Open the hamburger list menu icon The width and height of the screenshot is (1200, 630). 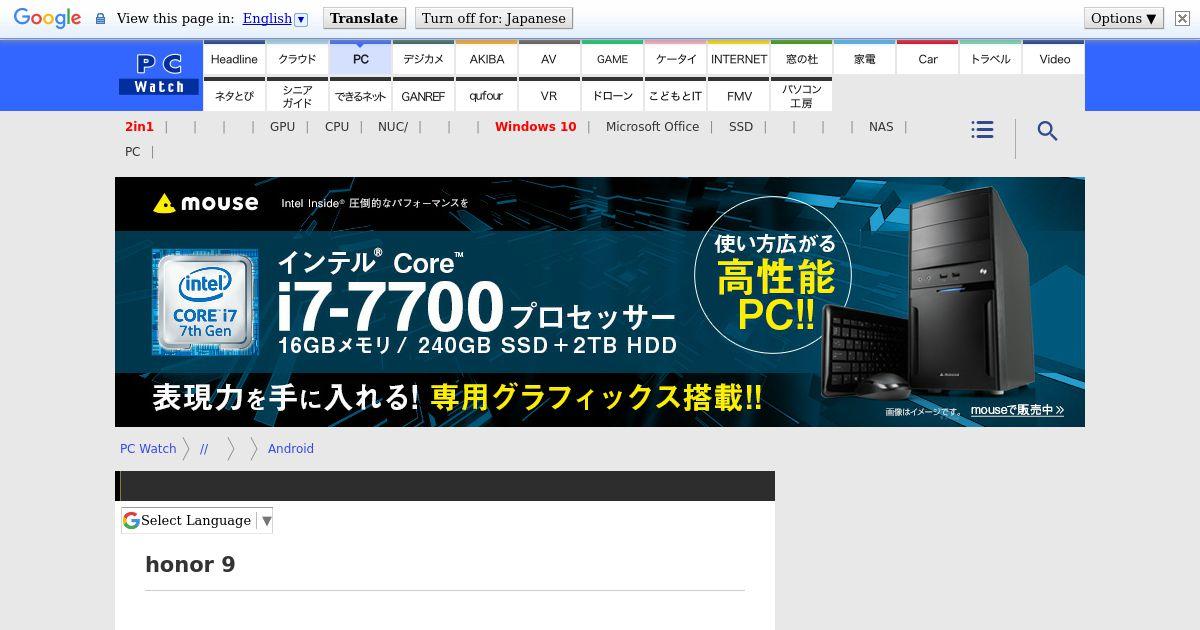982,130
